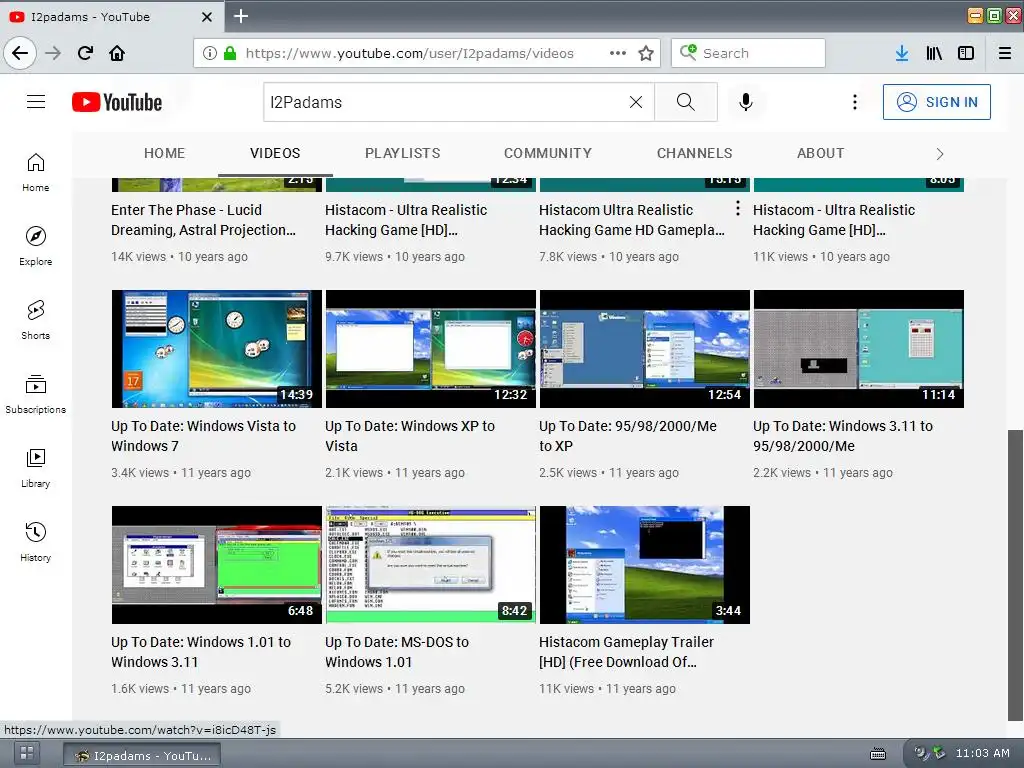Click the 12:32 XP to Vista thumbnail
1024x768 pixels.
coord(430,349)
